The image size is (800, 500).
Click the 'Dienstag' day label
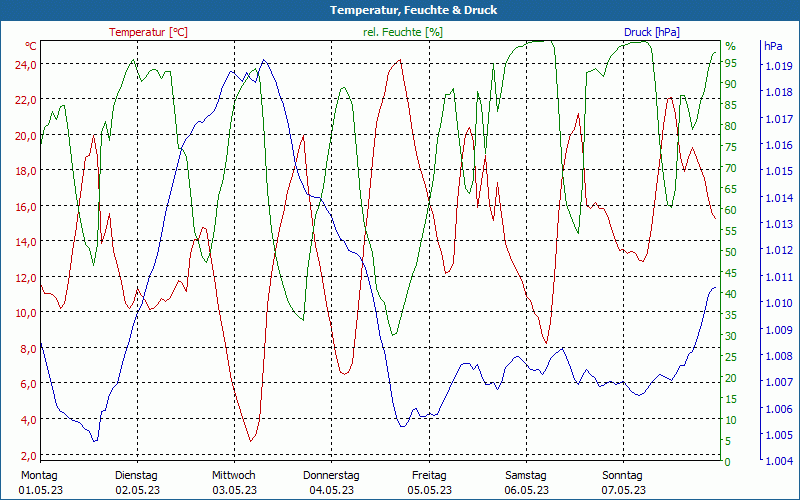pos(136,475)
